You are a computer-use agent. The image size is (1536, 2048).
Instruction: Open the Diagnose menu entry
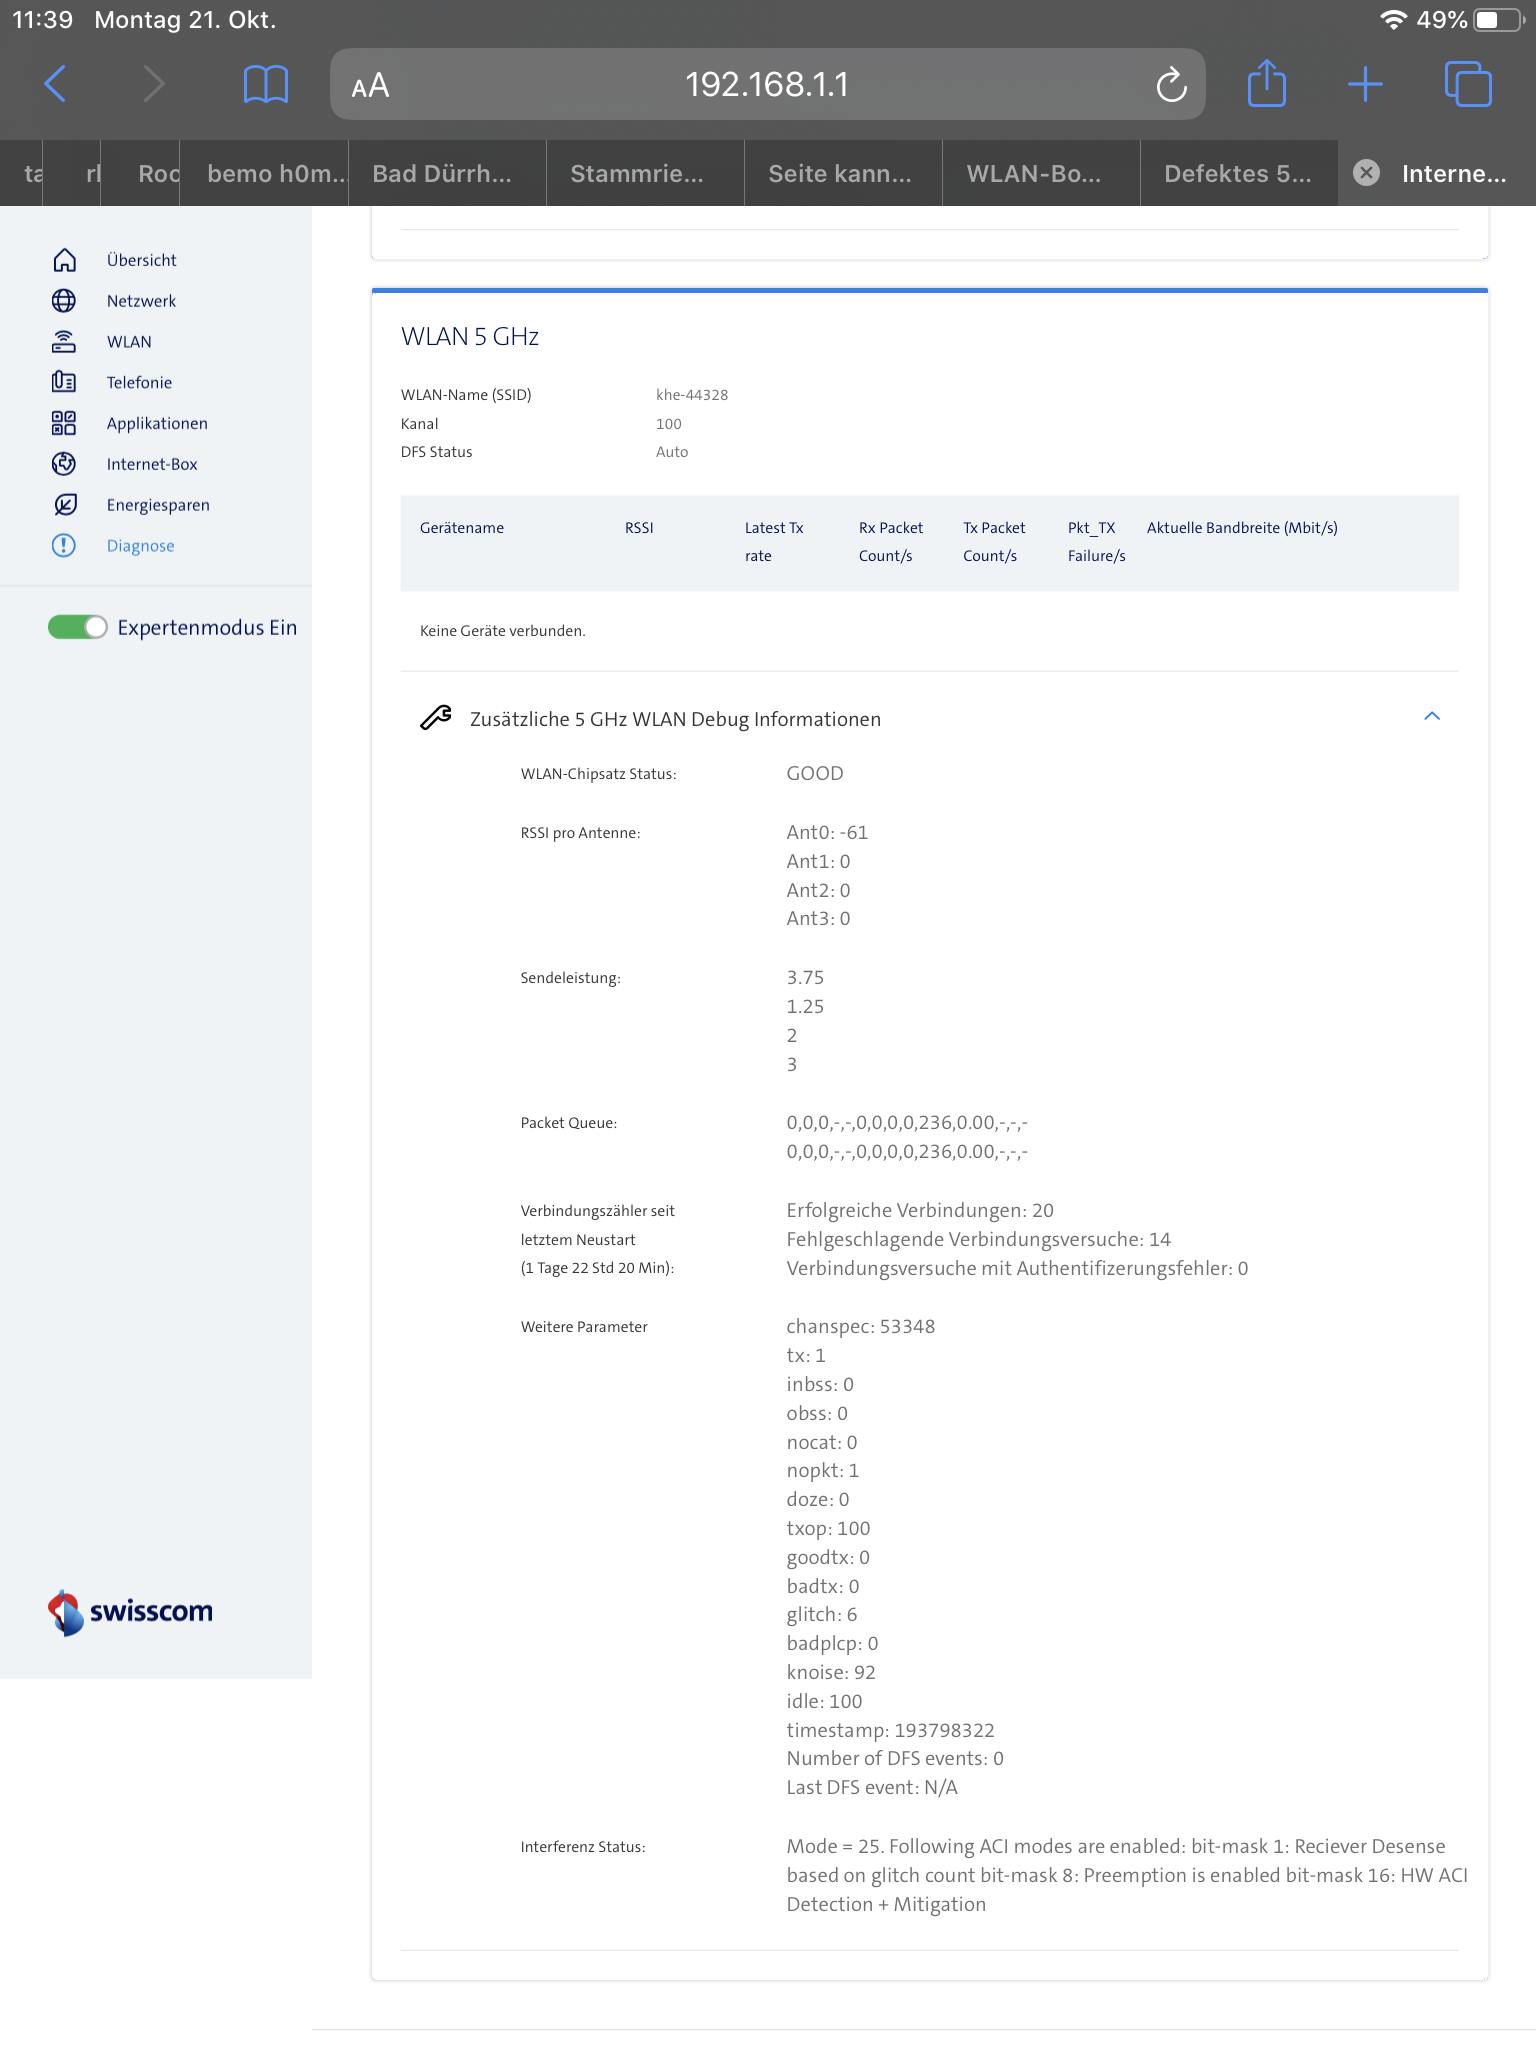pyautogui.click(x=140, y=546)
